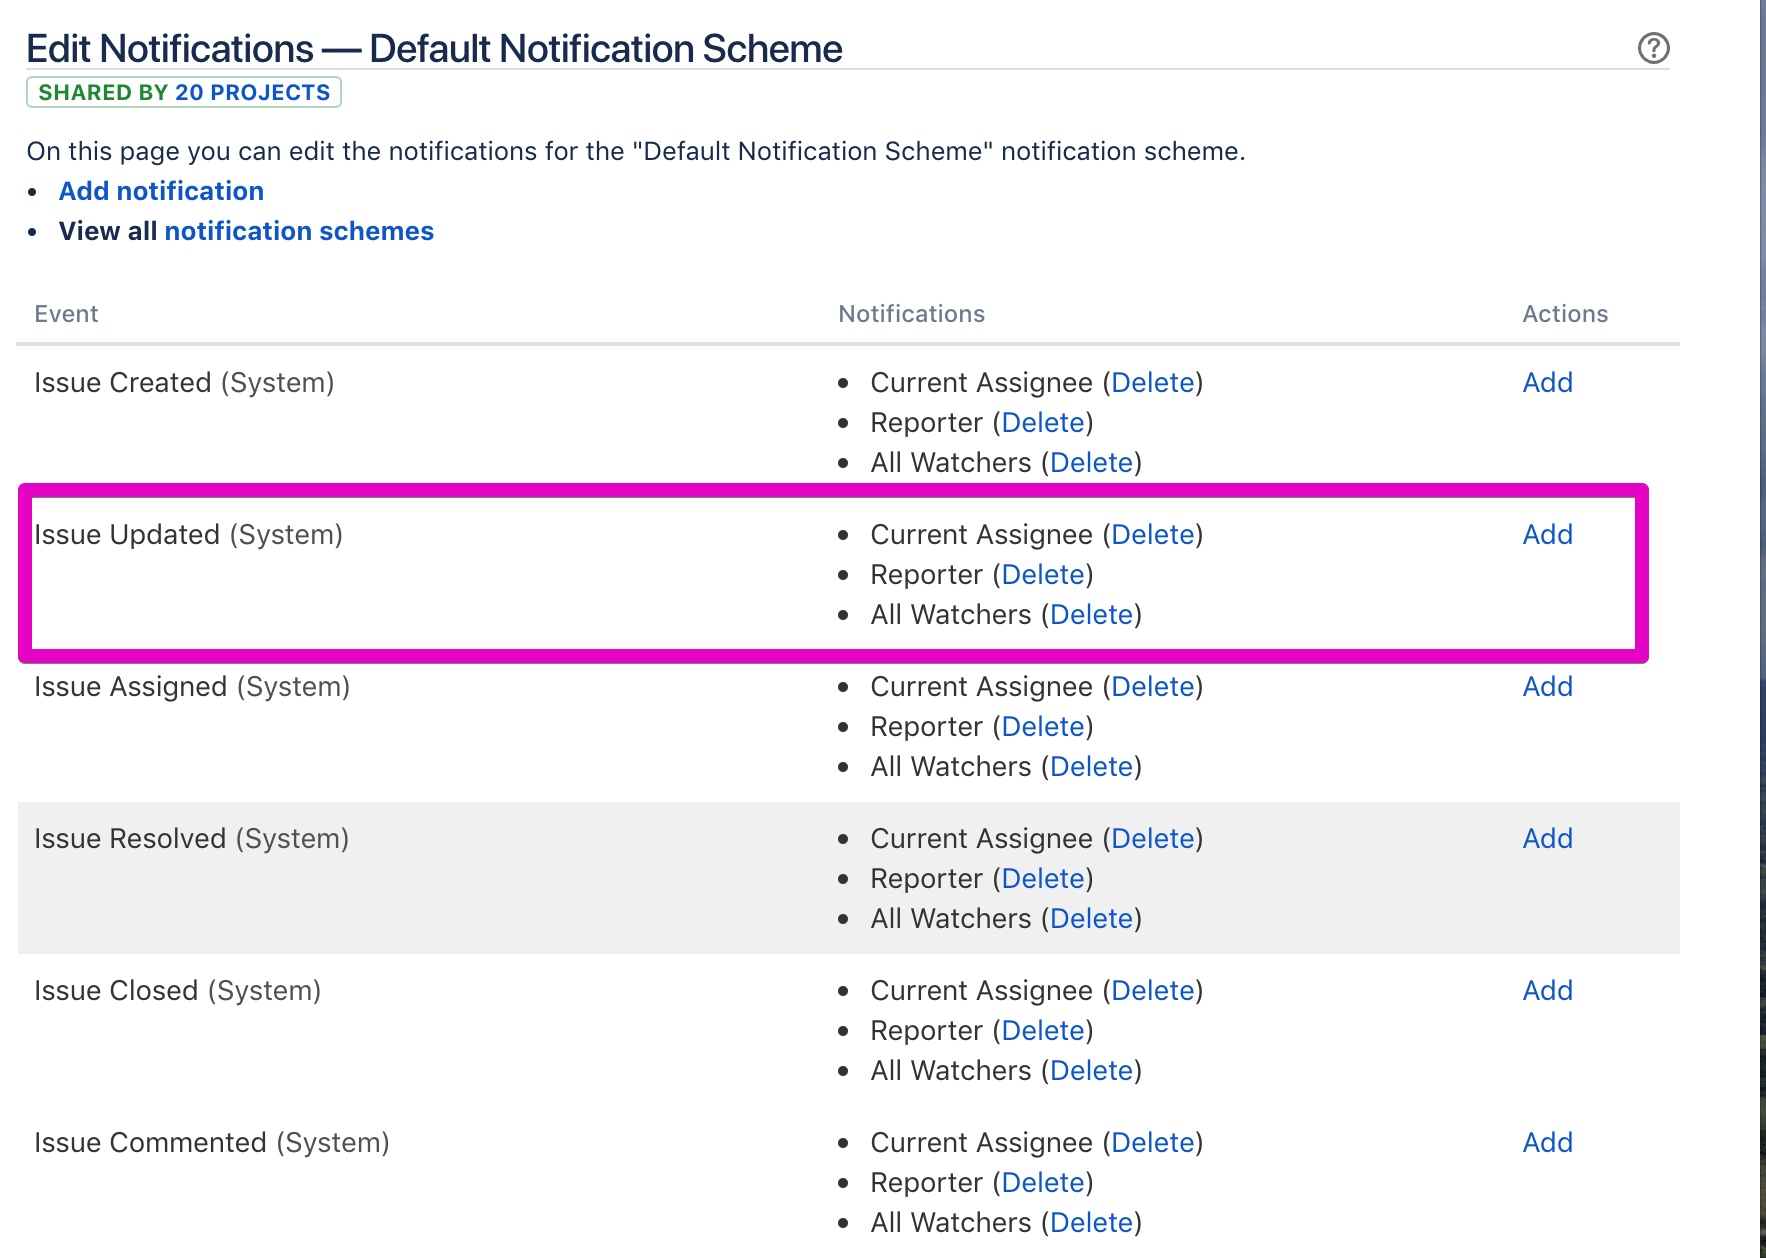The width and height of the screenshot is (1766, 1258).
Task: Delete Current Assignee from Issue Commented
Action: 1152,1143
